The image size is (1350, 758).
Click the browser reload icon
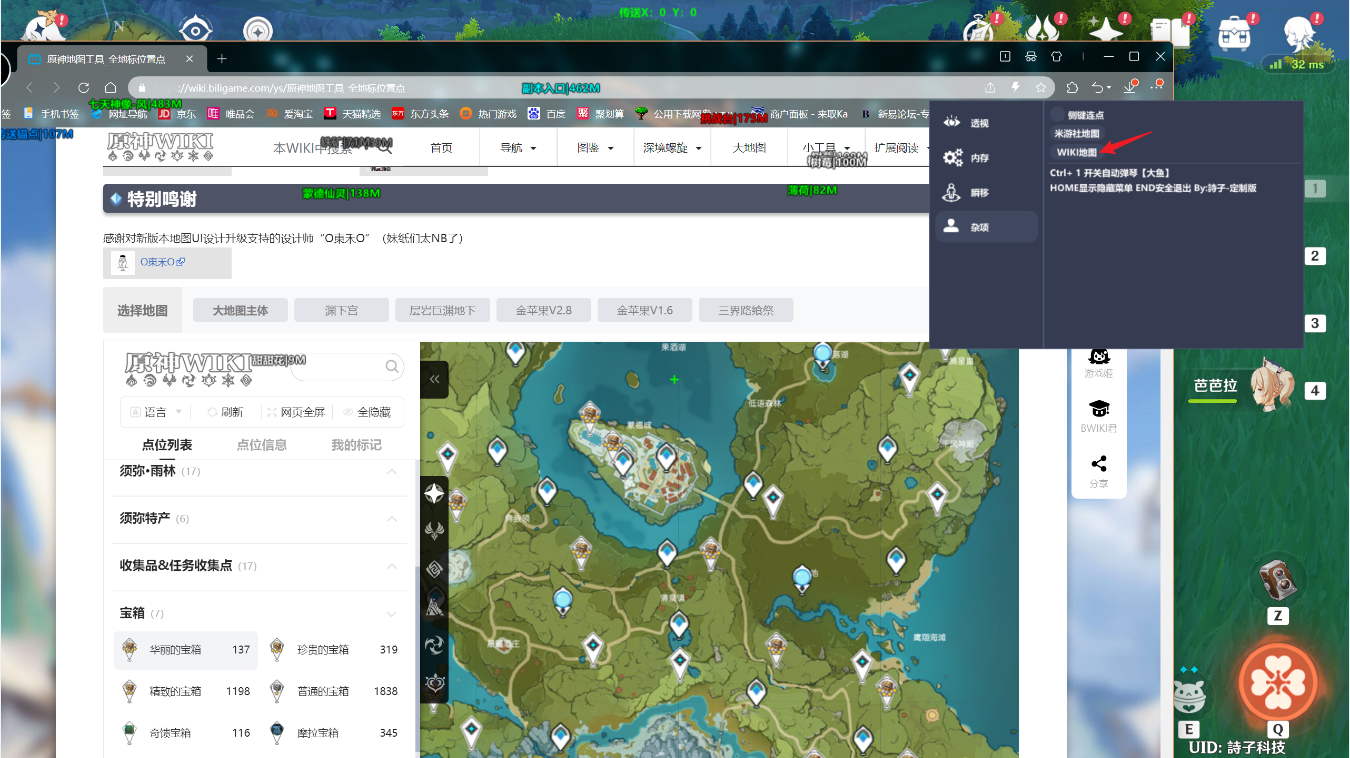[x=83, y=88]
